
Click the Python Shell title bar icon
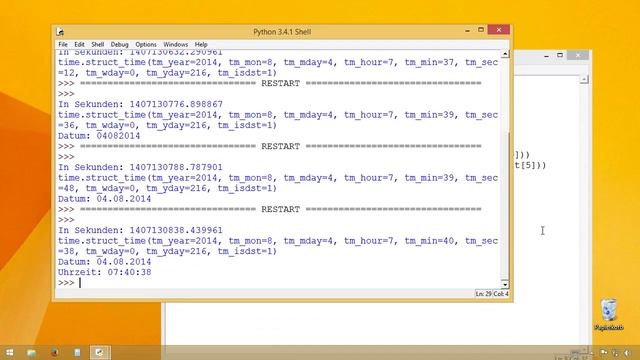60,31
